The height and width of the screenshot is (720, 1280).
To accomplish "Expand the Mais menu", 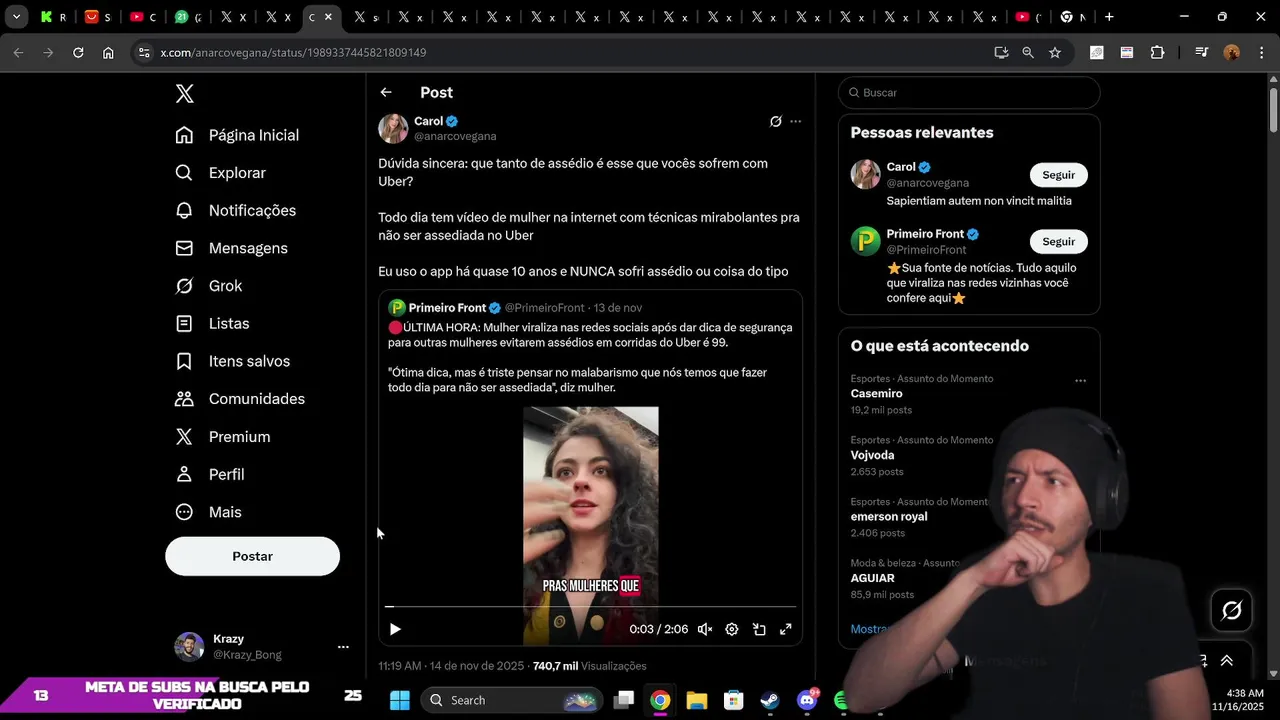I will pos(209,512).
